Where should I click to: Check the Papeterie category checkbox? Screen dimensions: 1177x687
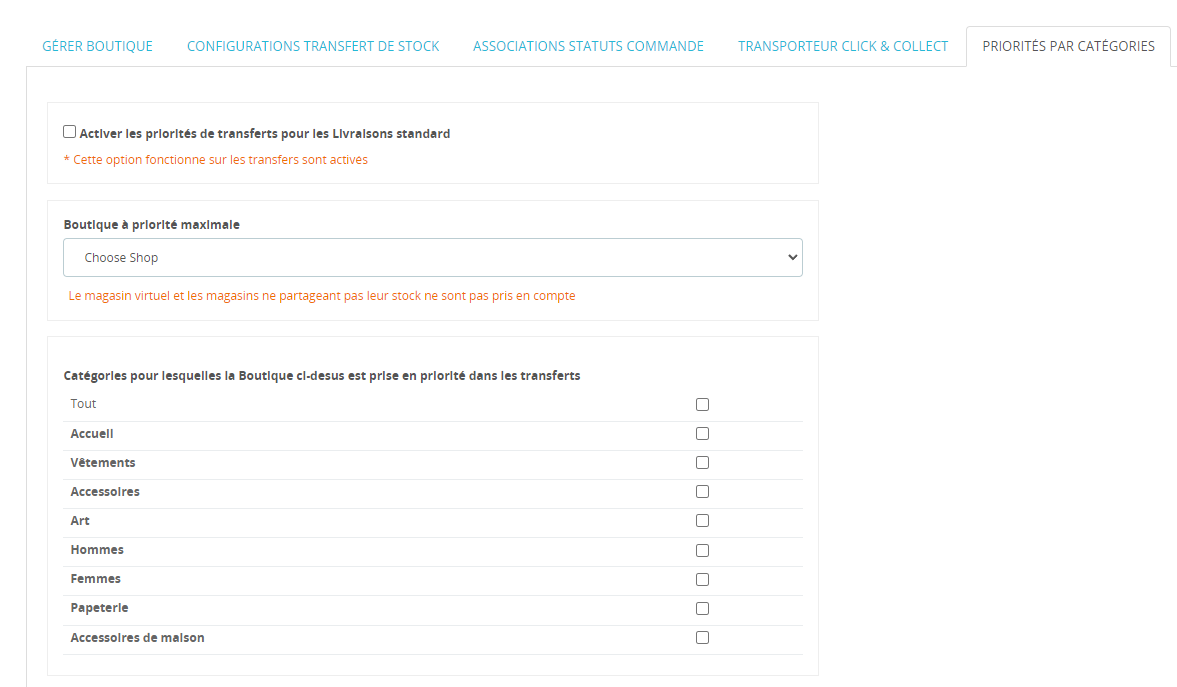[x=703, y=608]
